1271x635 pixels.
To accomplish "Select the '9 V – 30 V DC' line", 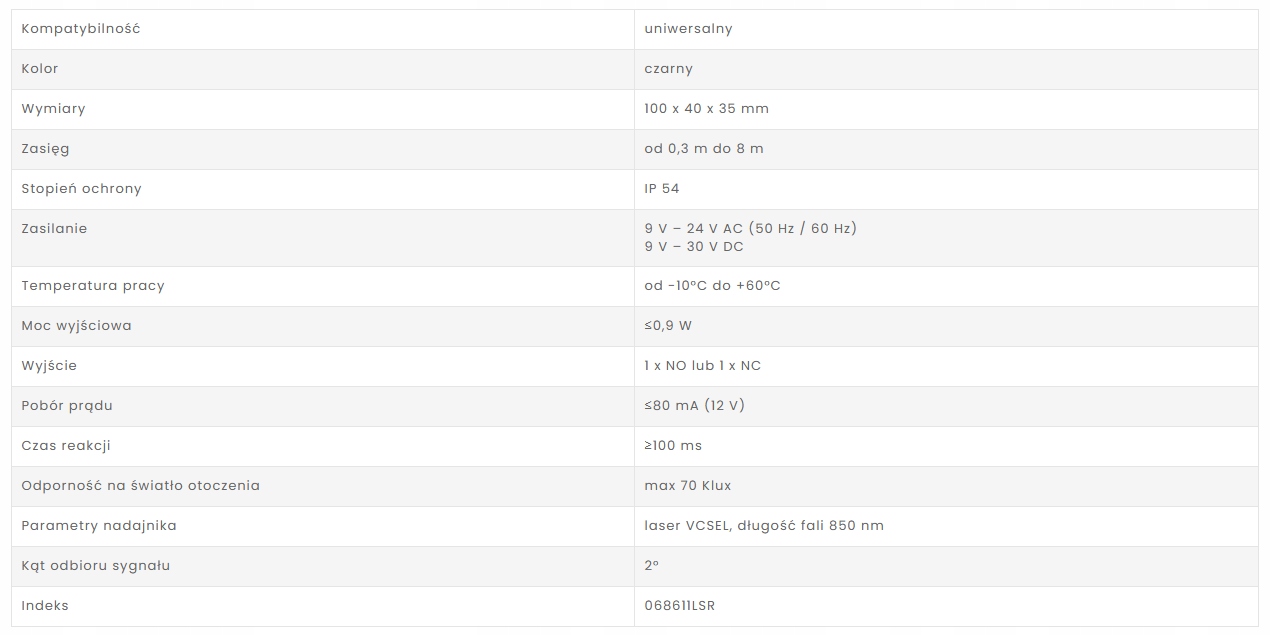I will [x=694, y=247].
